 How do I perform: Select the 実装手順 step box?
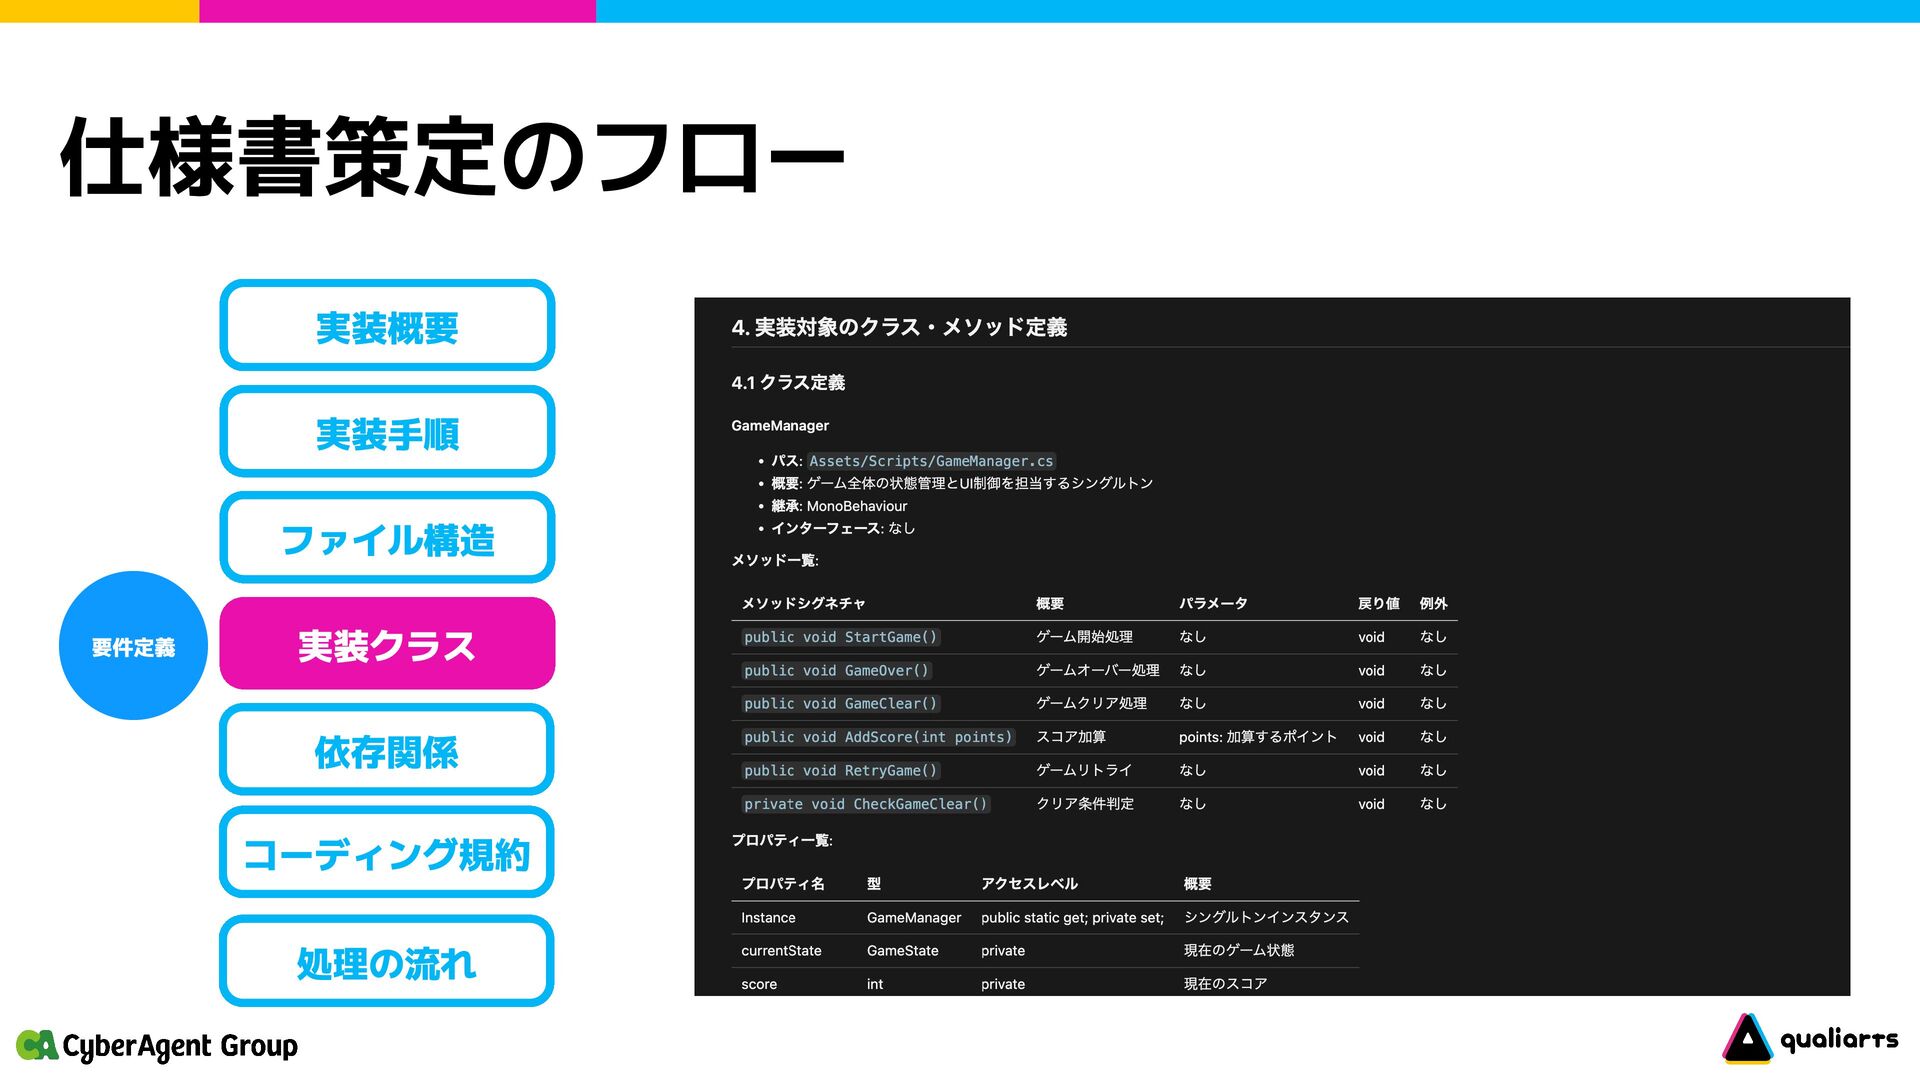(387, 432)
